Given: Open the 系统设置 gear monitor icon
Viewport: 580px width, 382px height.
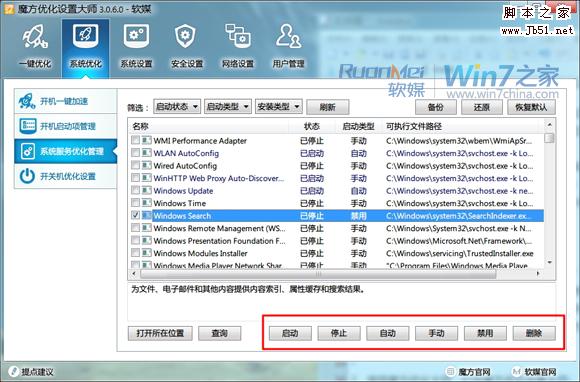Looking at the screenshot, I should coord(136,36).
